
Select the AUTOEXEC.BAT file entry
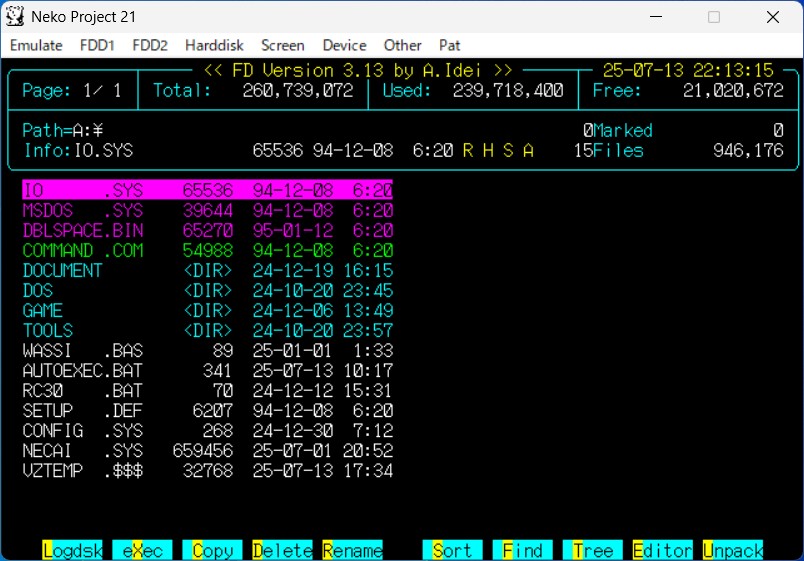coord(82,370)
